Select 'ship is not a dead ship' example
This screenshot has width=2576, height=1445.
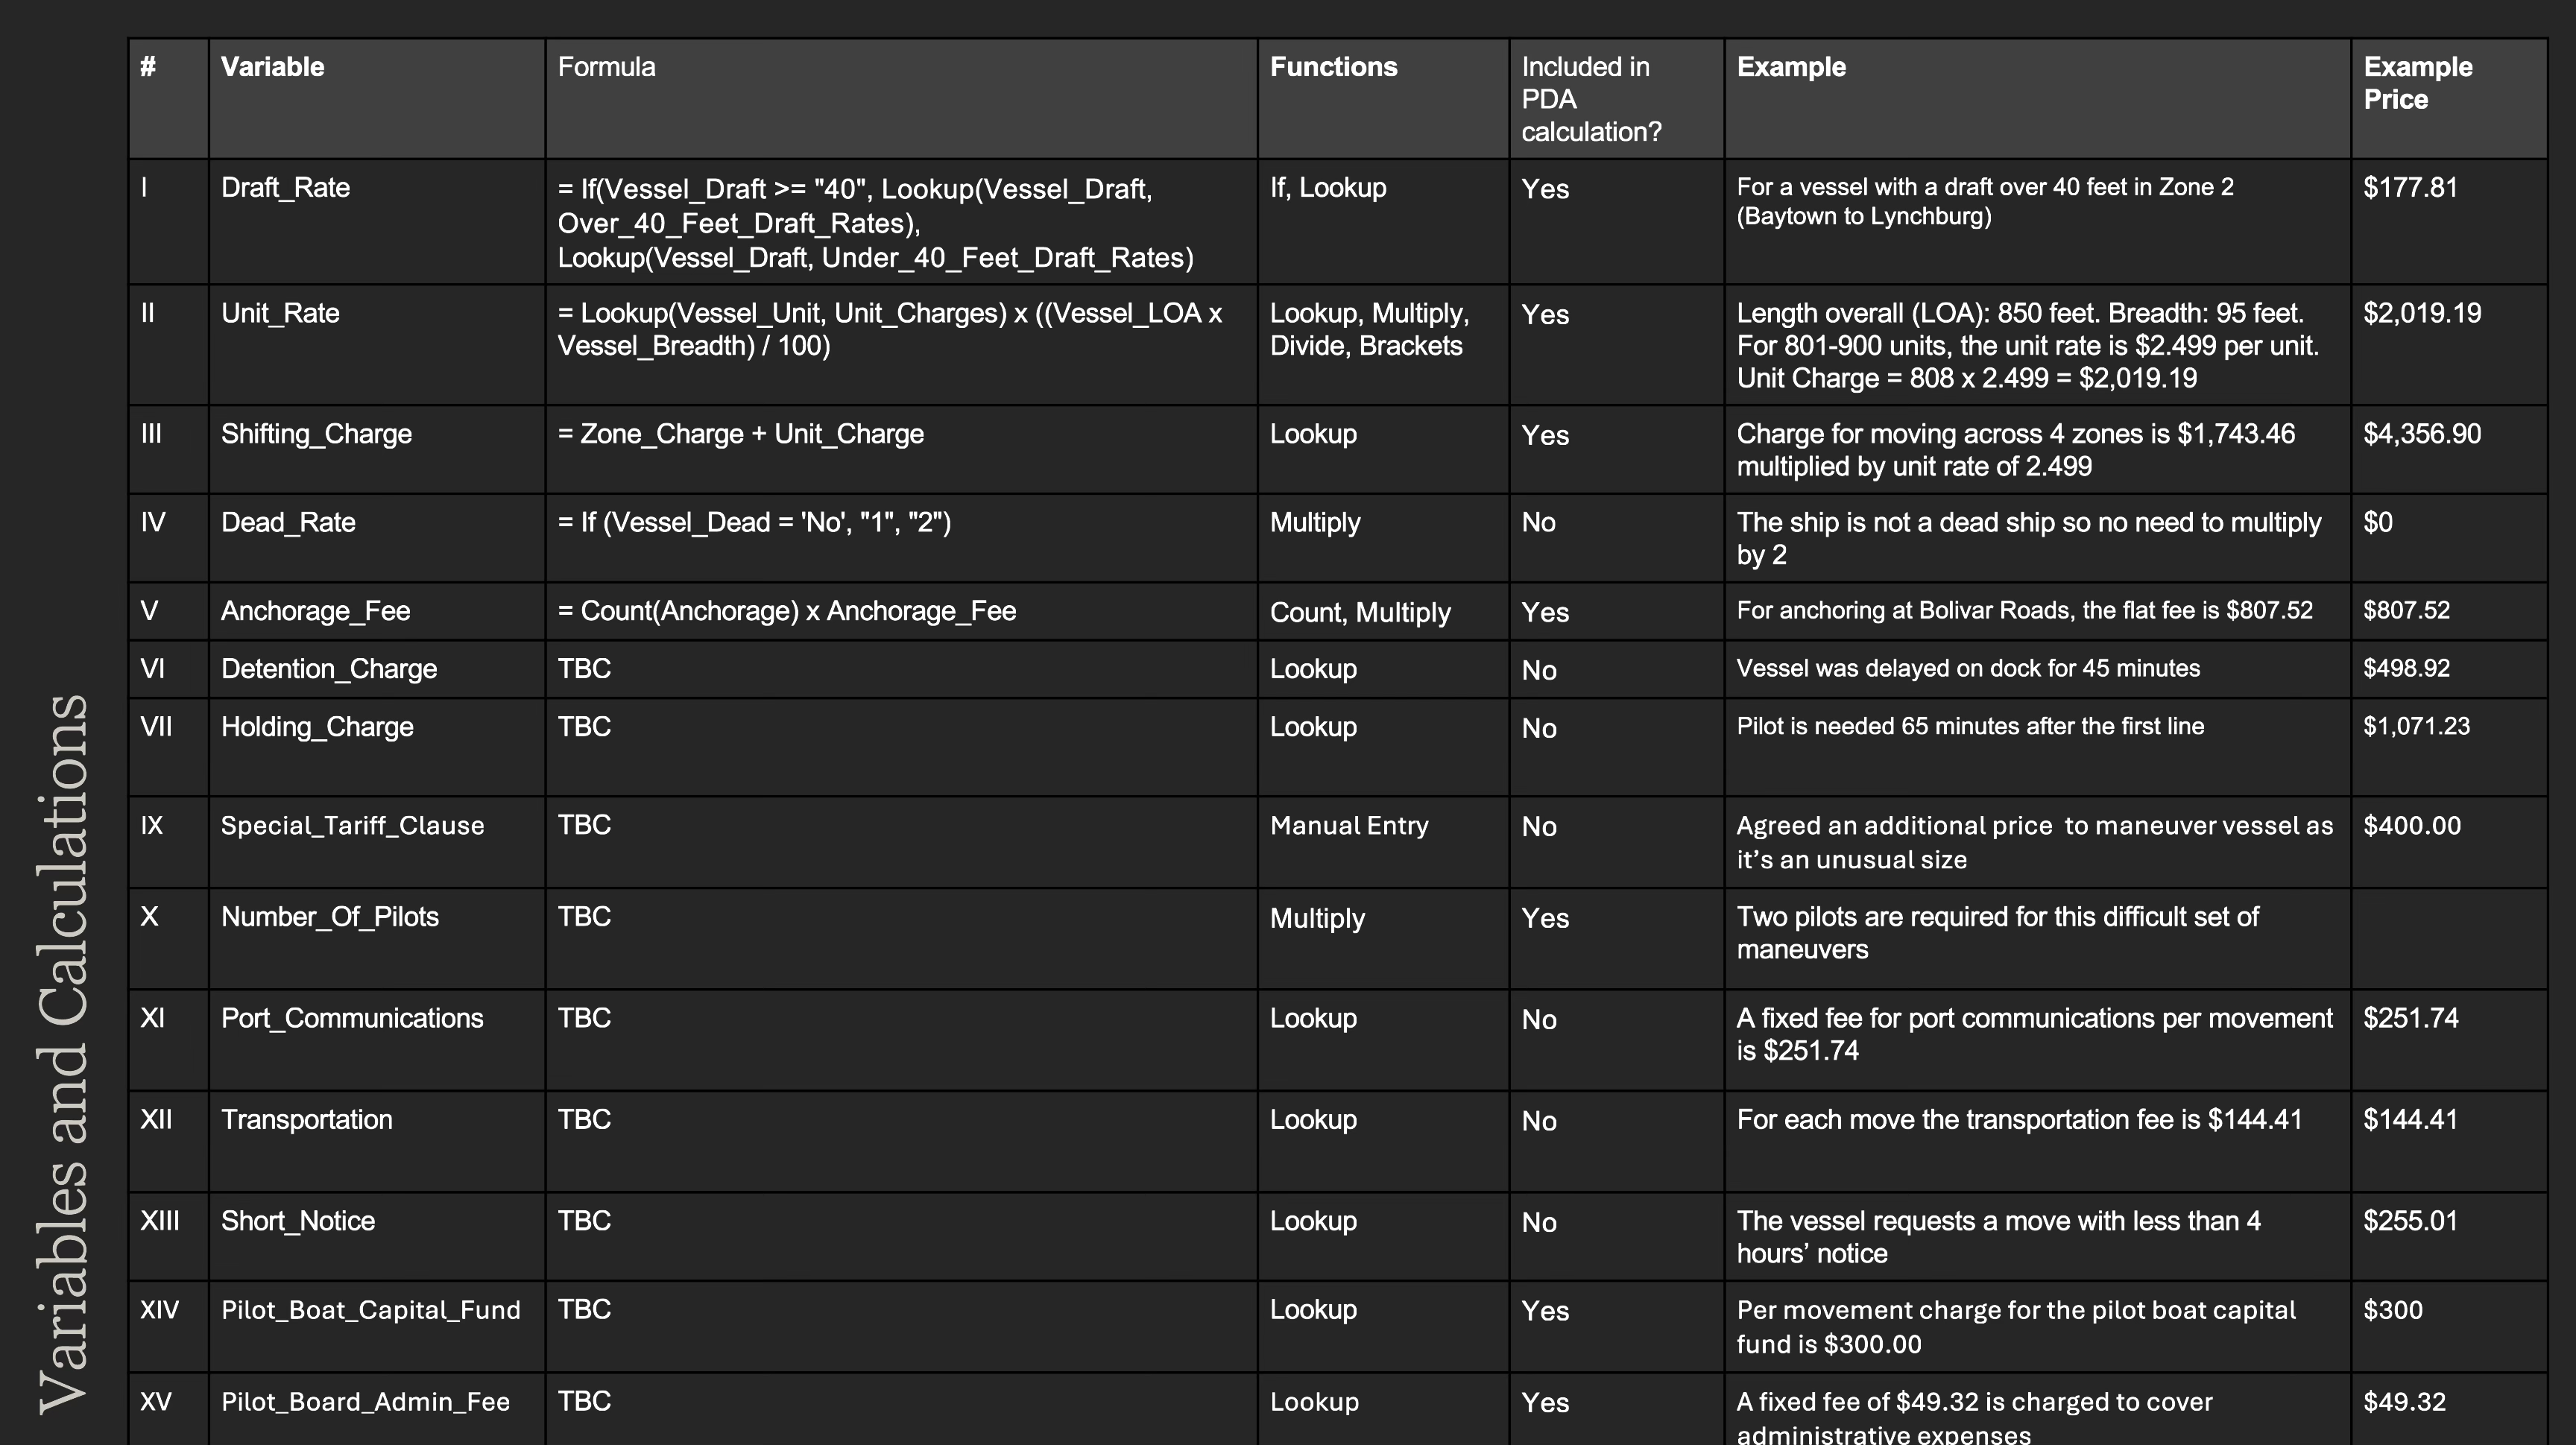click(2029, 538)
